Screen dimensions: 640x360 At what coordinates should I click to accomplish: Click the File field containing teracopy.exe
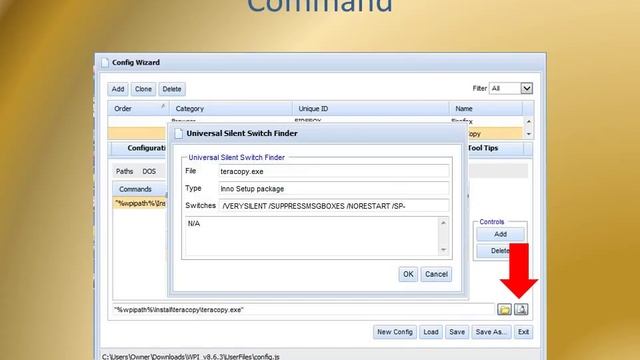click(x=333, y=171)
